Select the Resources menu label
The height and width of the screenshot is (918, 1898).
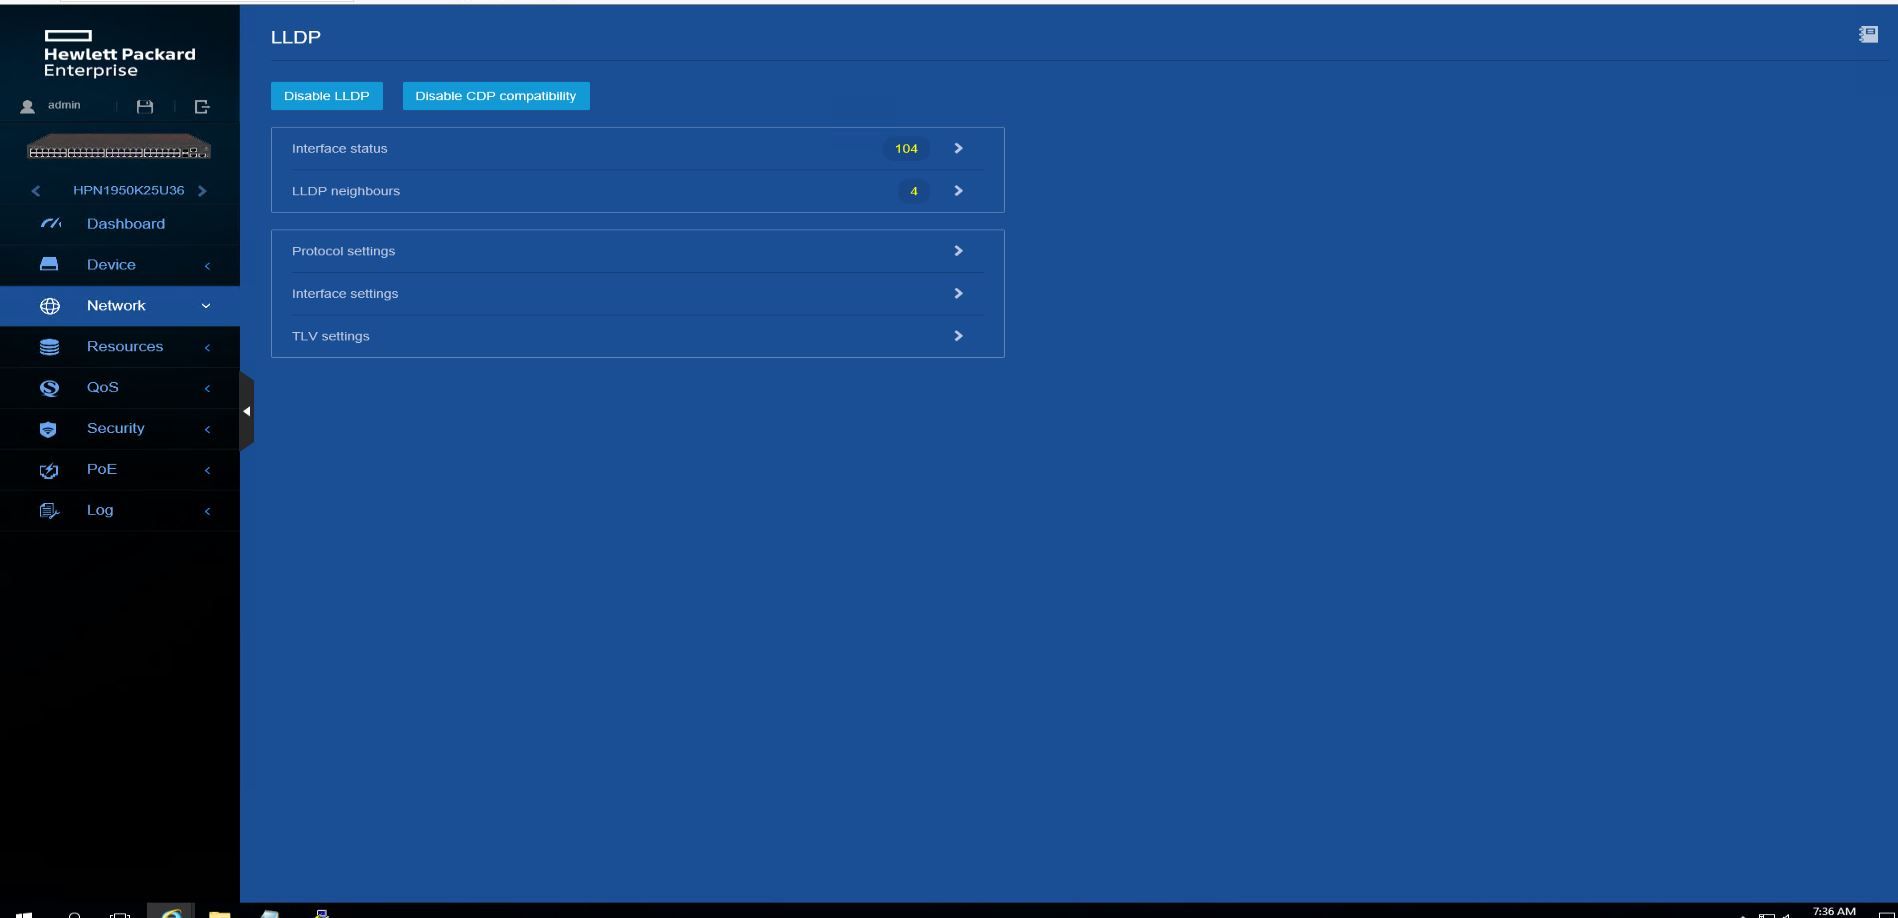click(125, 347)
